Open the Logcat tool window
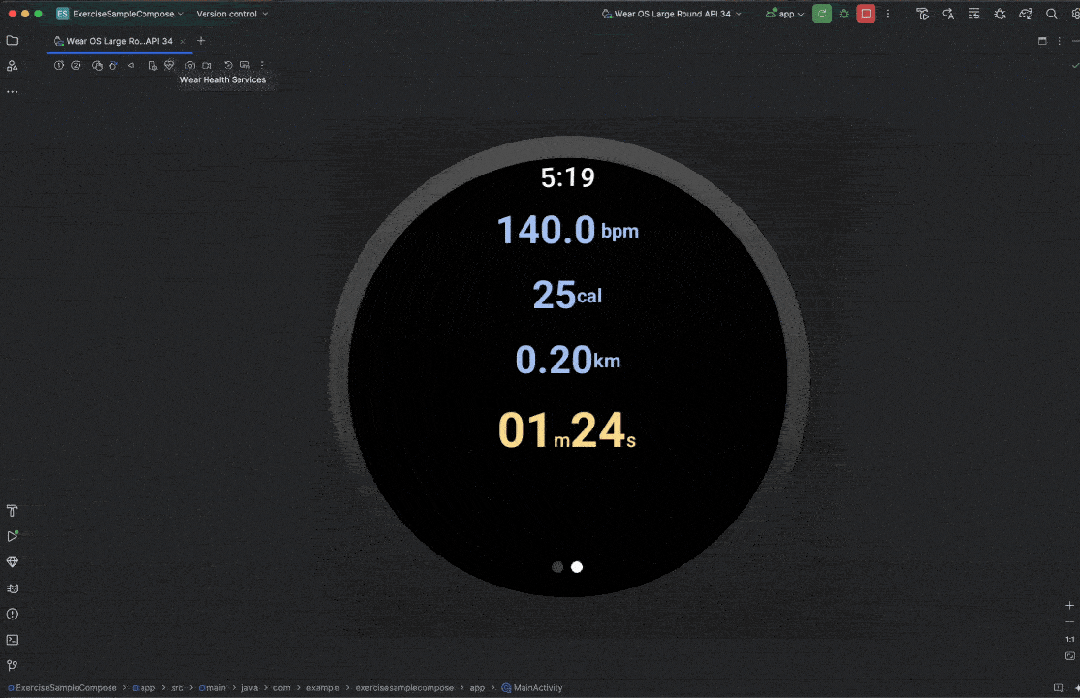The image size is (1080, 698). click(x=12, y=588)
